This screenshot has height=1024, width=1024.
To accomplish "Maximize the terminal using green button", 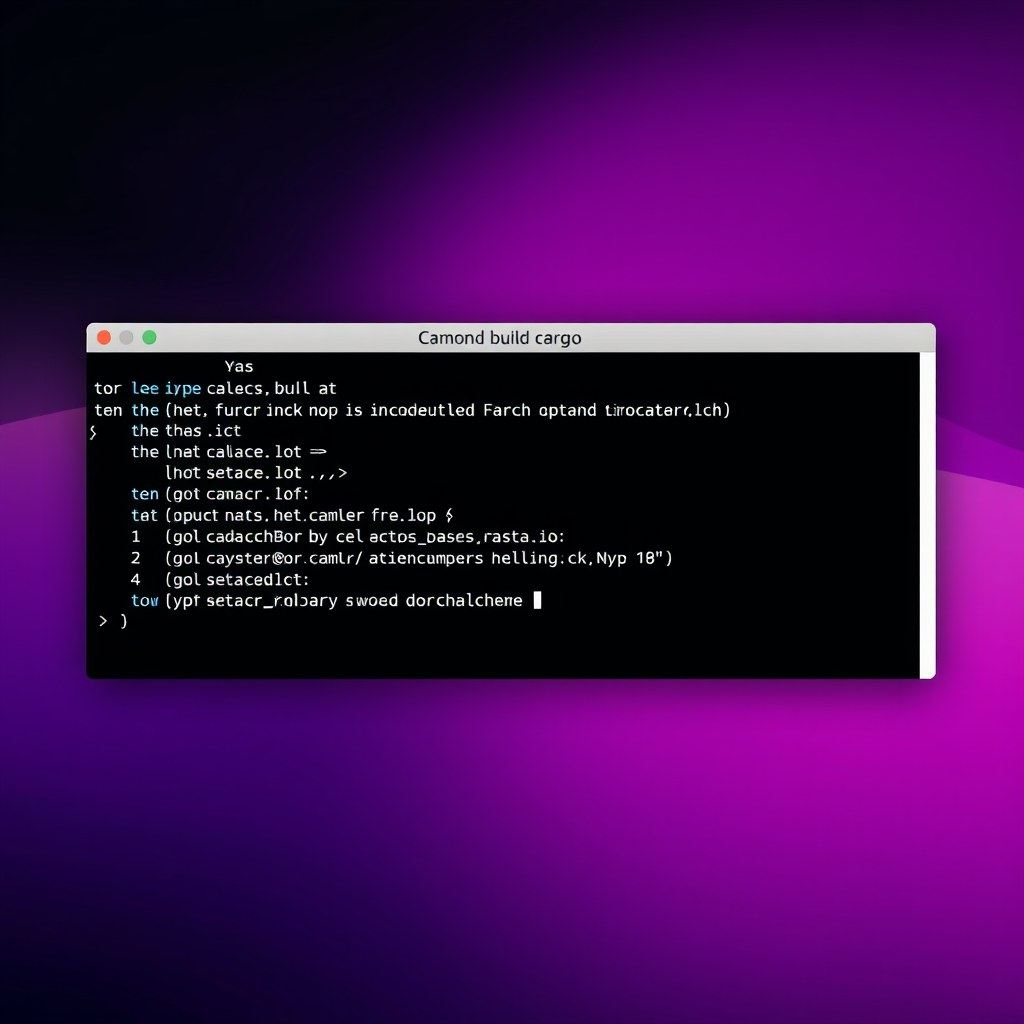I will (150, 338).
